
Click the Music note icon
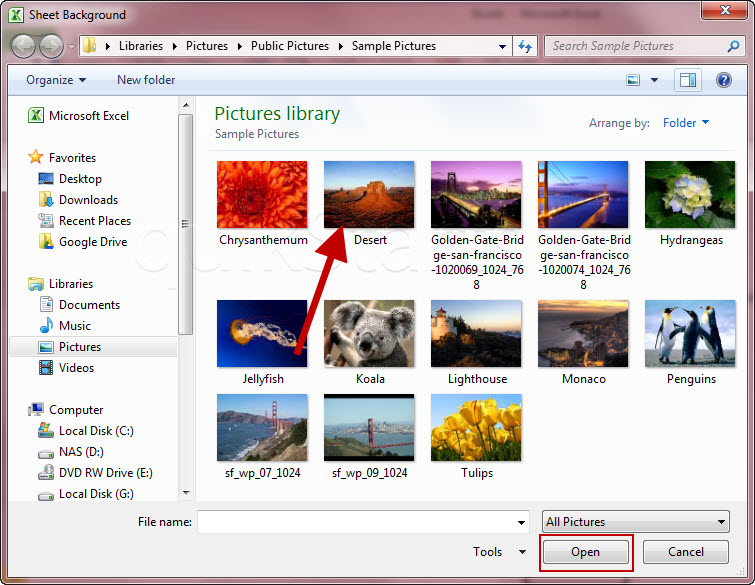pyautogui.click(x=46, y=325)
